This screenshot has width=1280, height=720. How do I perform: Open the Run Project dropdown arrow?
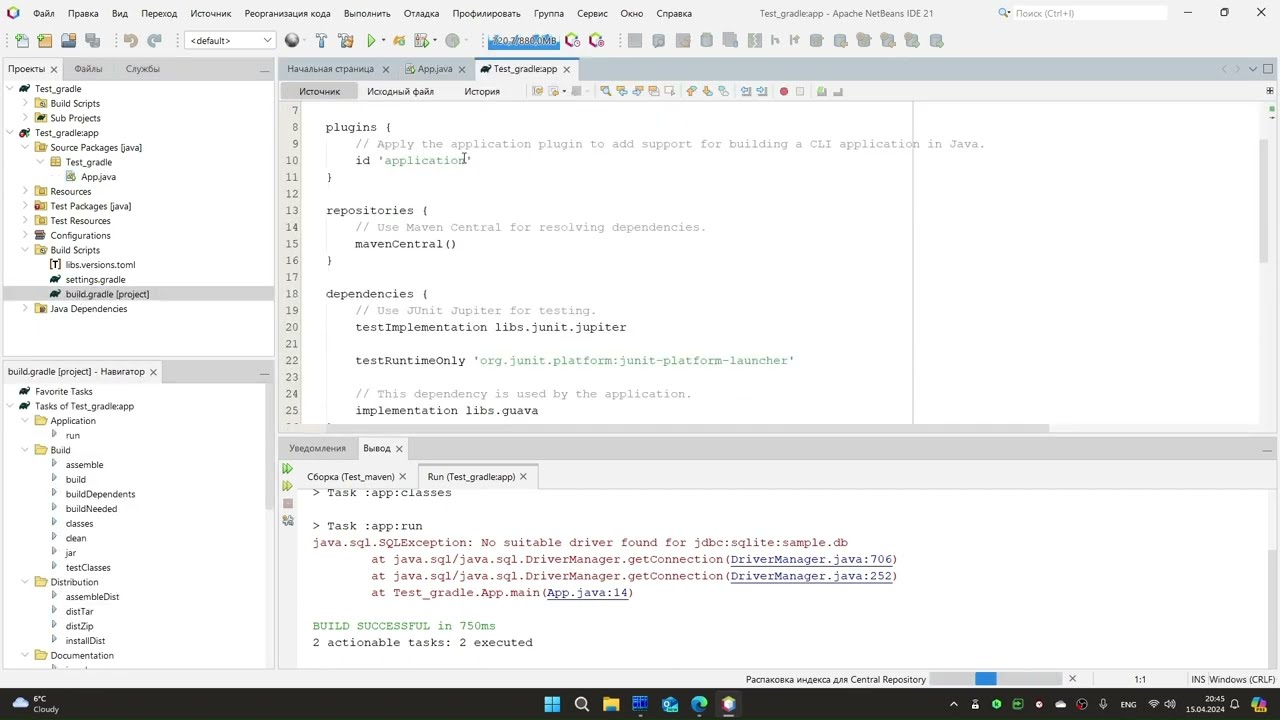pyautogui.click(x=383, y=41)
